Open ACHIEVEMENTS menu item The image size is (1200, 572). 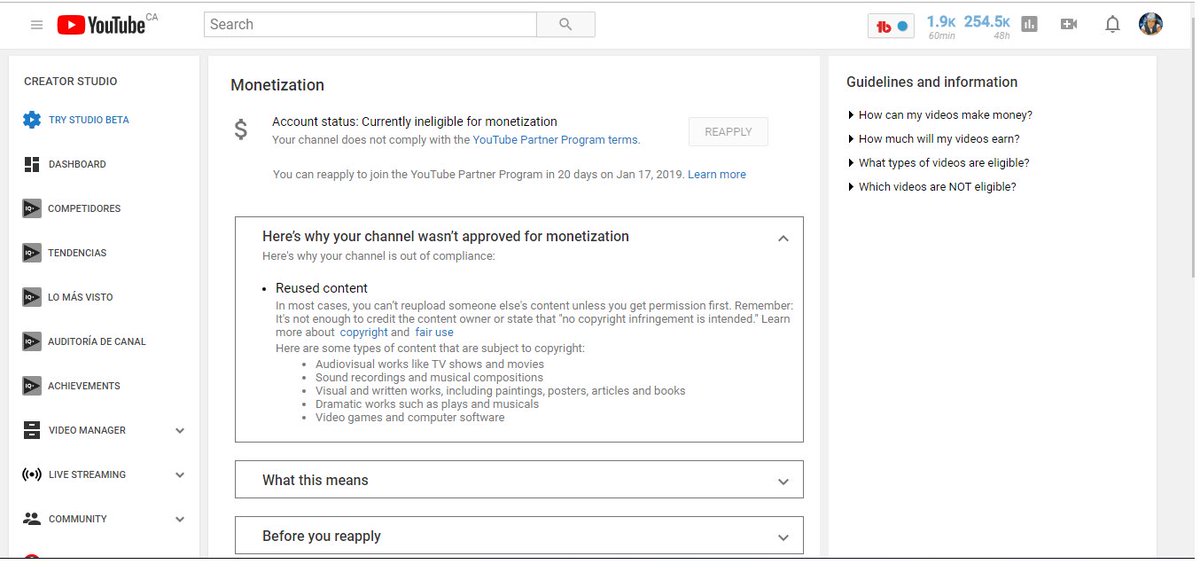coord(84,386)
